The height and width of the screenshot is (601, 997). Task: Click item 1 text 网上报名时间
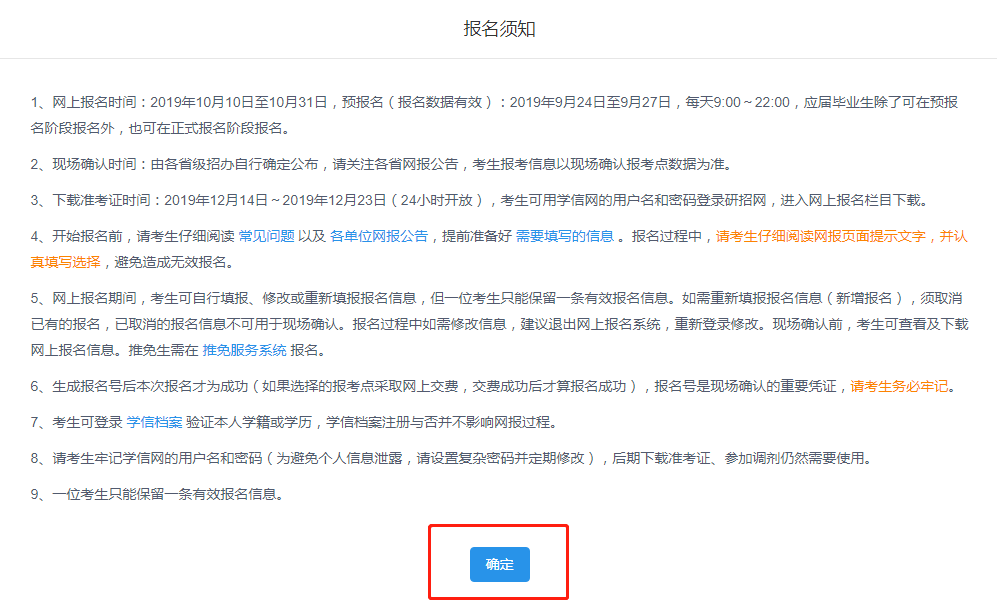[94, 102]
